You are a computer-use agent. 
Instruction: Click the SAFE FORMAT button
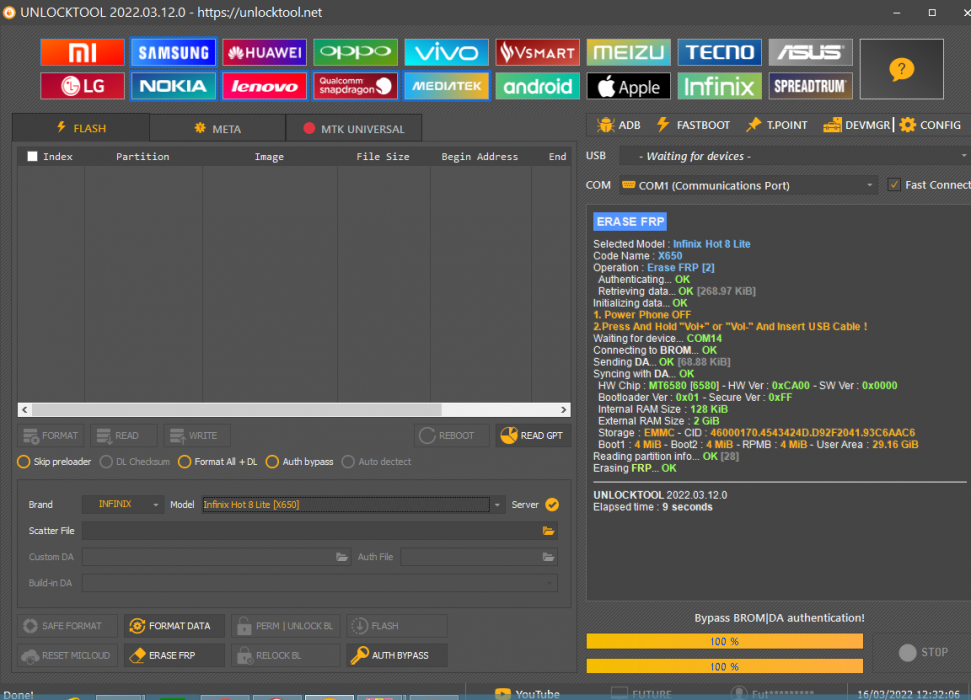point(67,626)
